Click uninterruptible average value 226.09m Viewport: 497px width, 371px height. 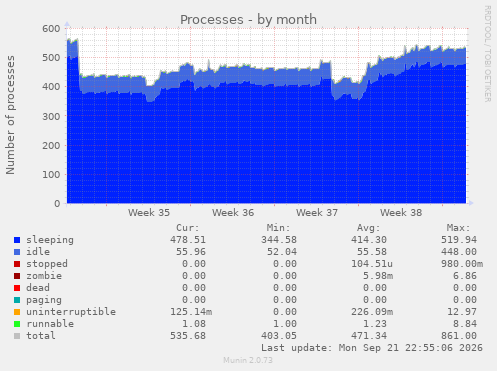(x=372, y=312)
